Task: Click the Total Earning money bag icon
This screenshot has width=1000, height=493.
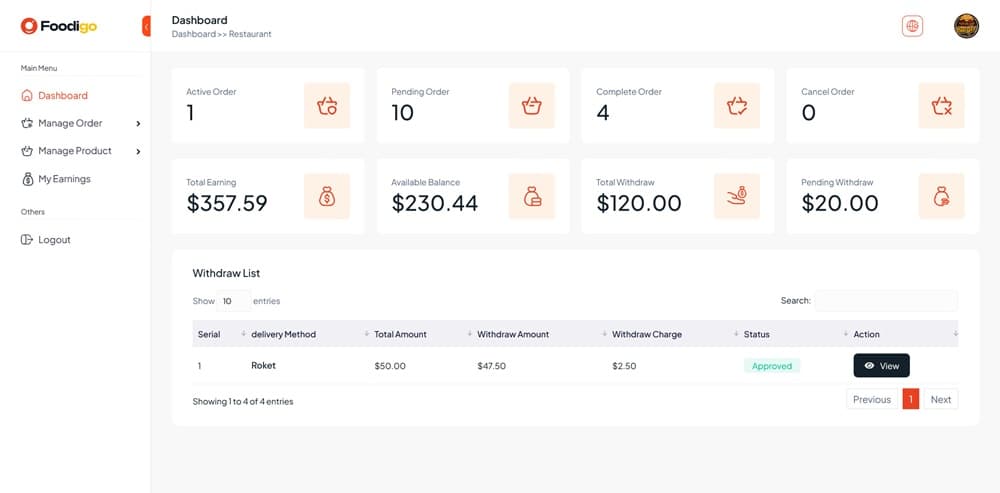Action: pyautogui.click(x=327, y=196)
